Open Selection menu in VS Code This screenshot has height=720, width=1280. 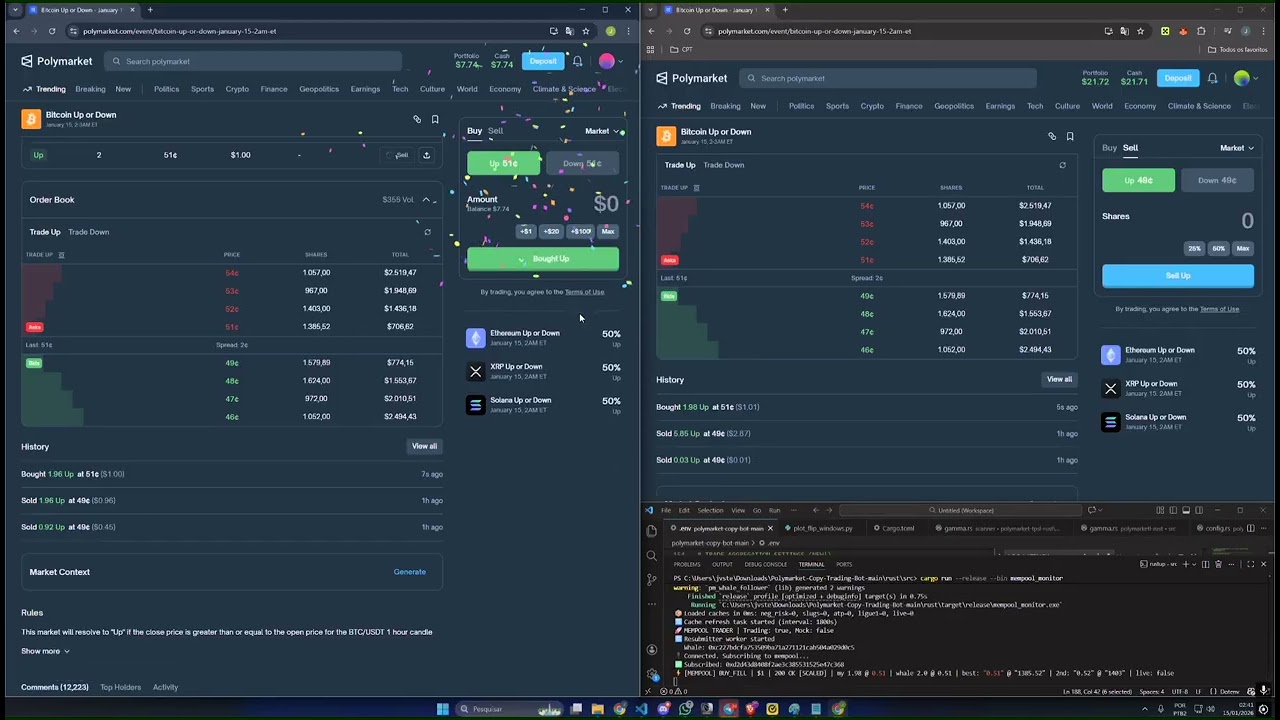pos(710,510)
